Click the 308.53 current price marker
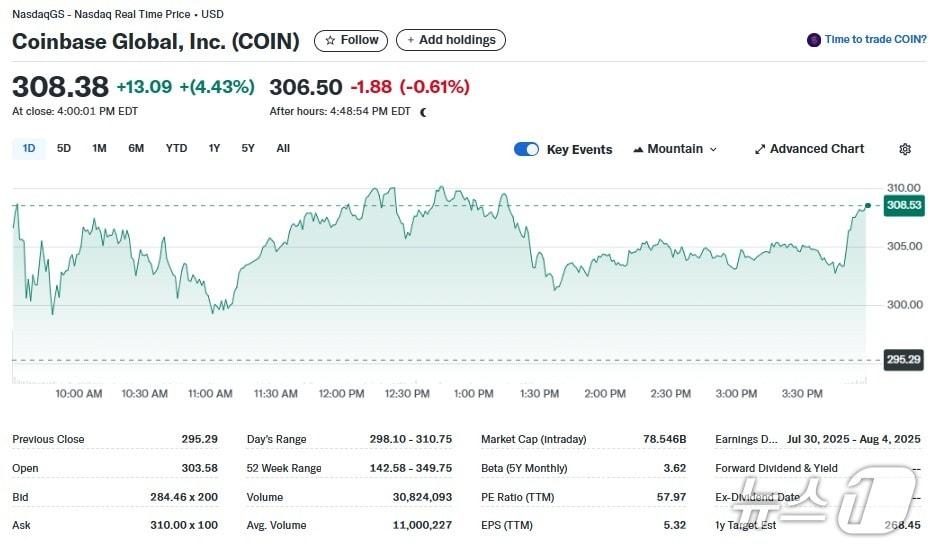Screen dimensions: 930x548 [903, 205]
